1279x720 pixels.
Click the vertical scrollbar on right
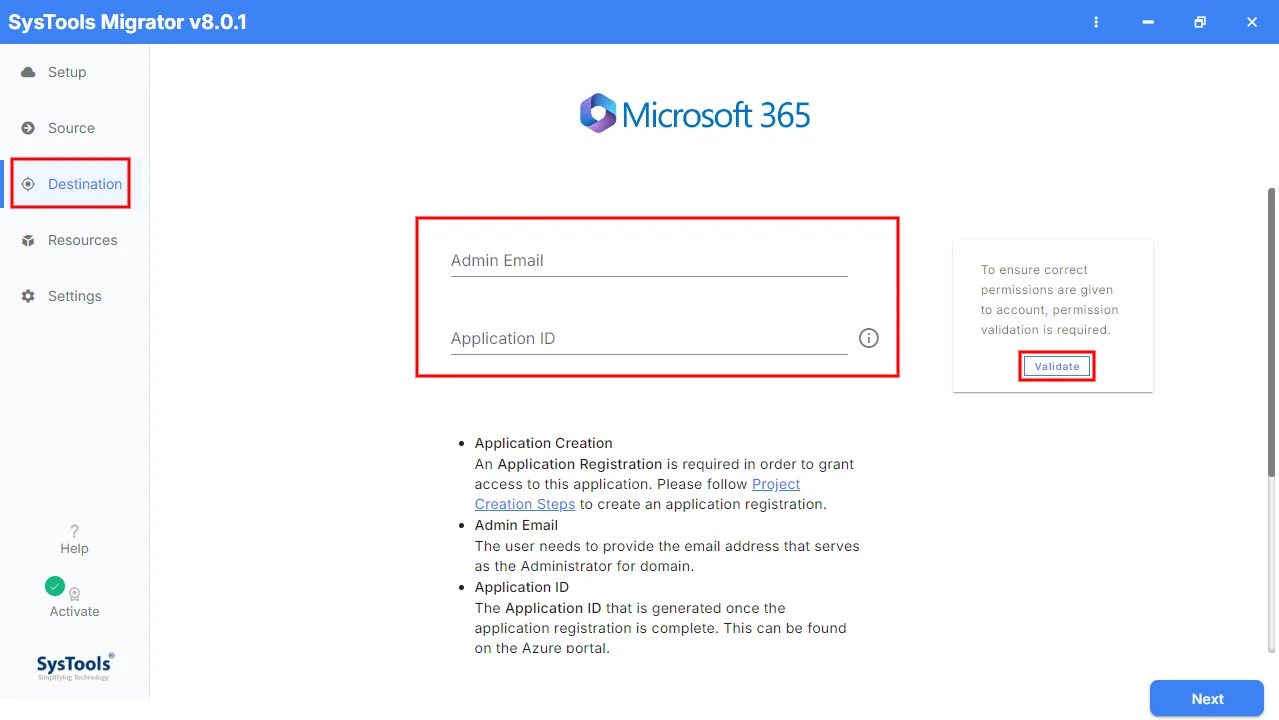pos(1272,330)
